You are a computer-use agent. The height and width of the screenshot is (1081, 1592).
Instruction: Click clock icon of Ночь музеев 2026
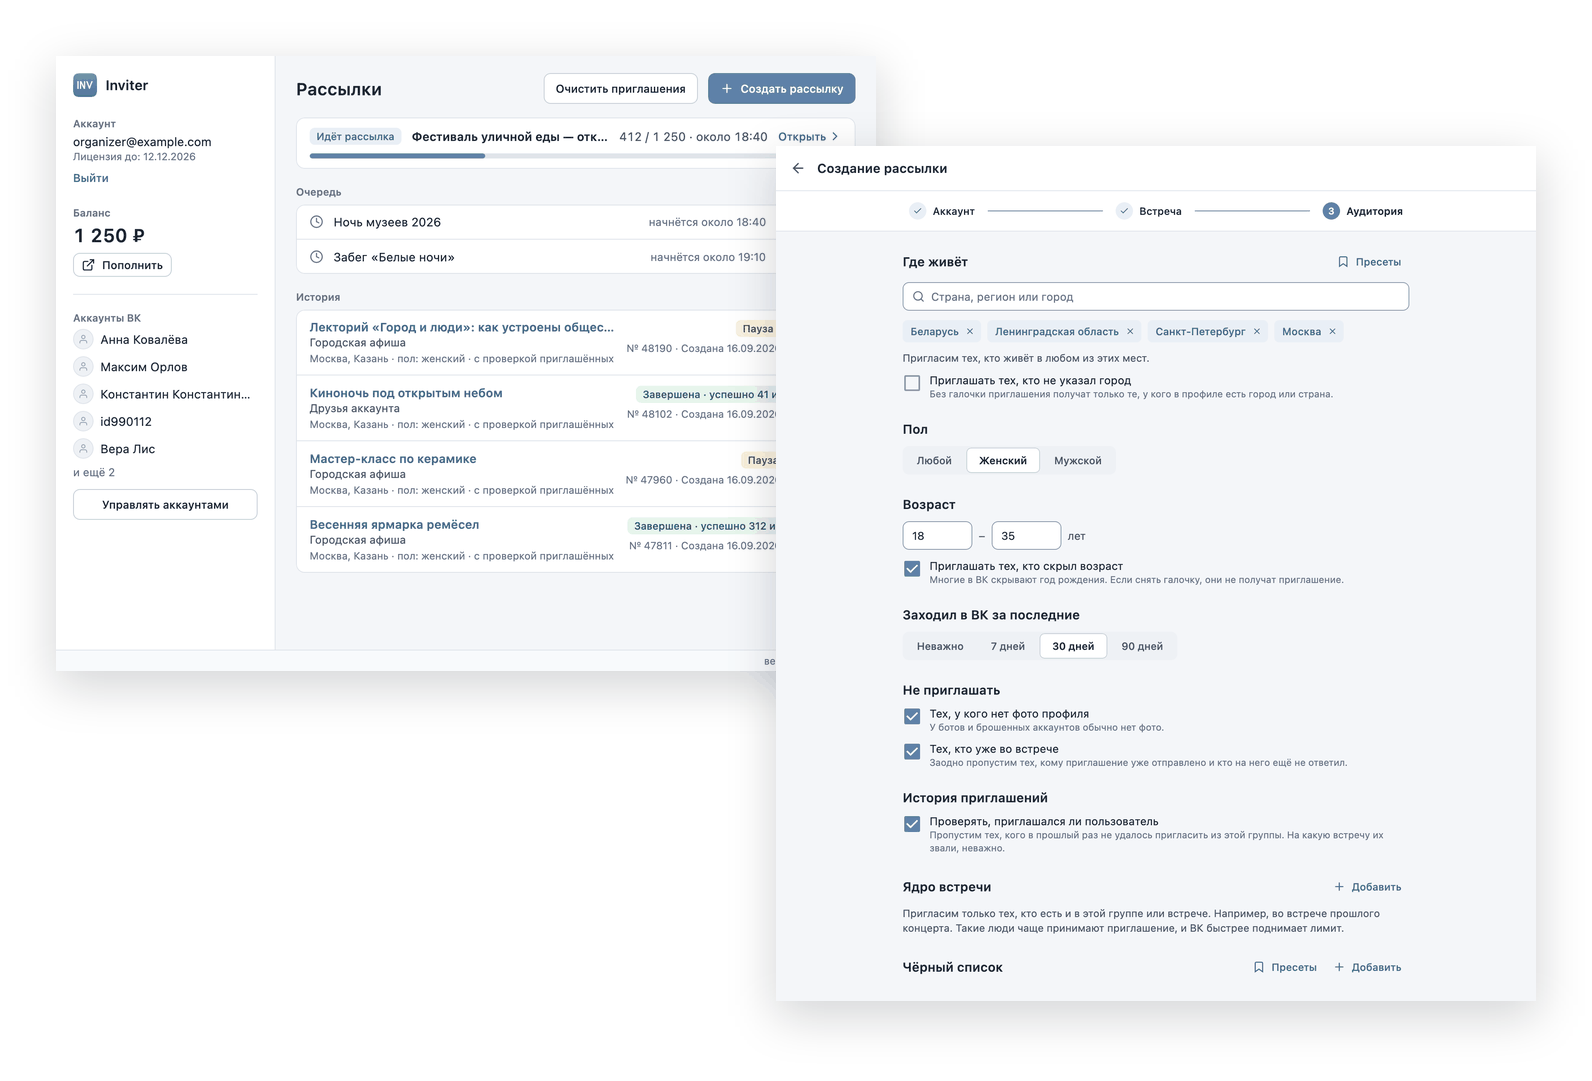316,222
